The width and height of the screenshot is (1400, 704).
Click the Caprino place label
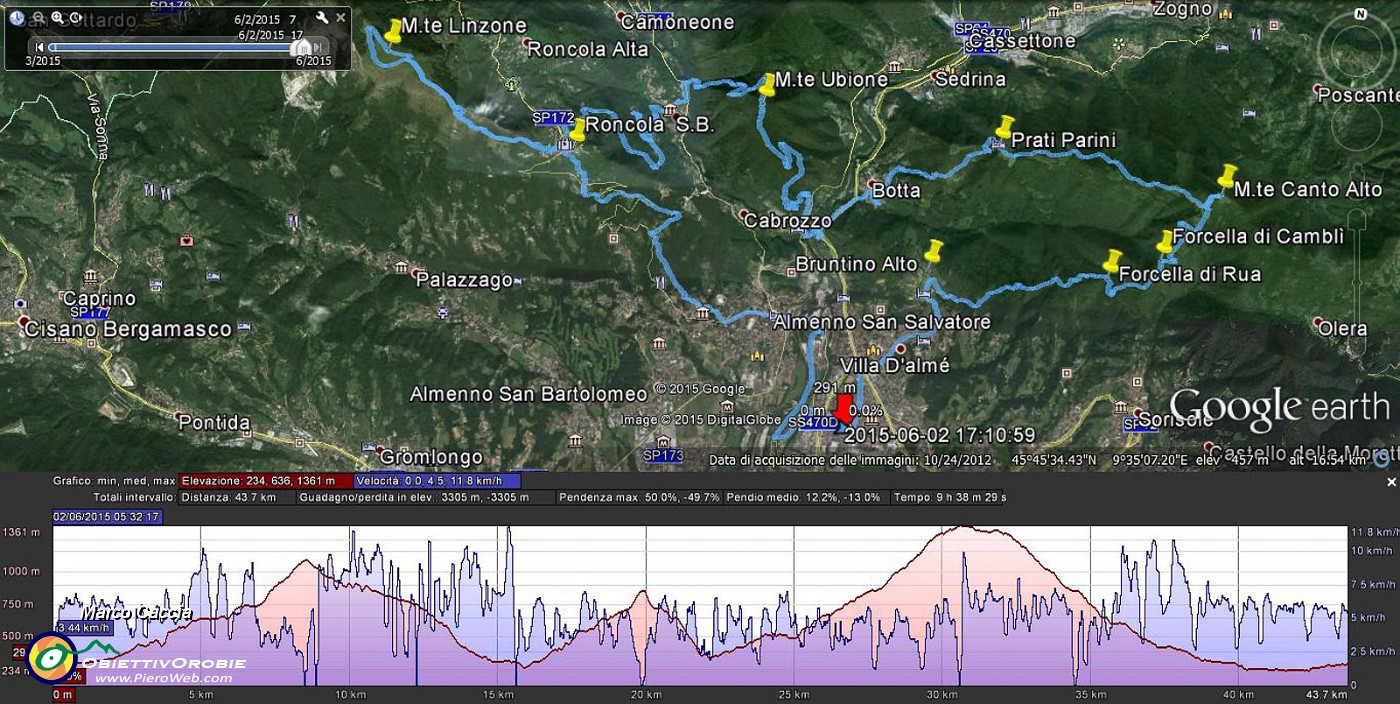(98, 298)
